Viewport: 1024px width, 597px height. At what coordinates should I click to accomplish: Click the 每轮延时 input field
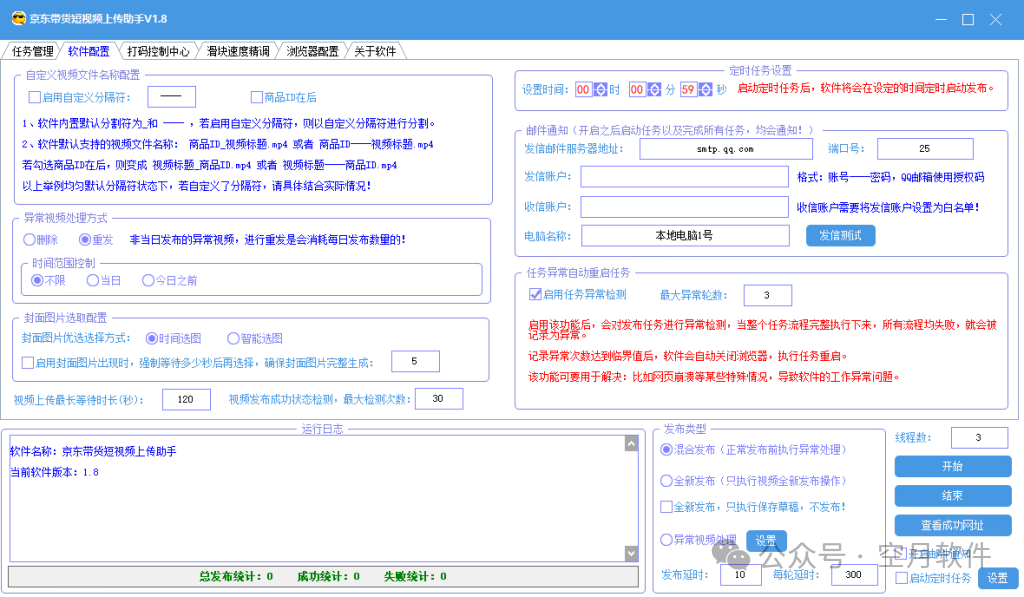[854, 575]
